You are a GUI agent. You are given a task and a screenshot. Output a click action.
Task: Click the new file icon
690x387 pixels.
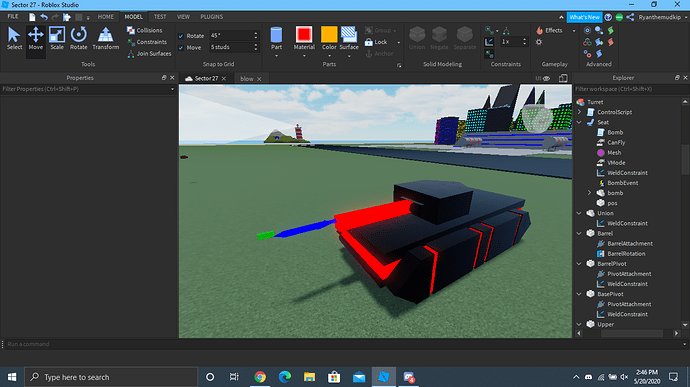click(32, 17)
